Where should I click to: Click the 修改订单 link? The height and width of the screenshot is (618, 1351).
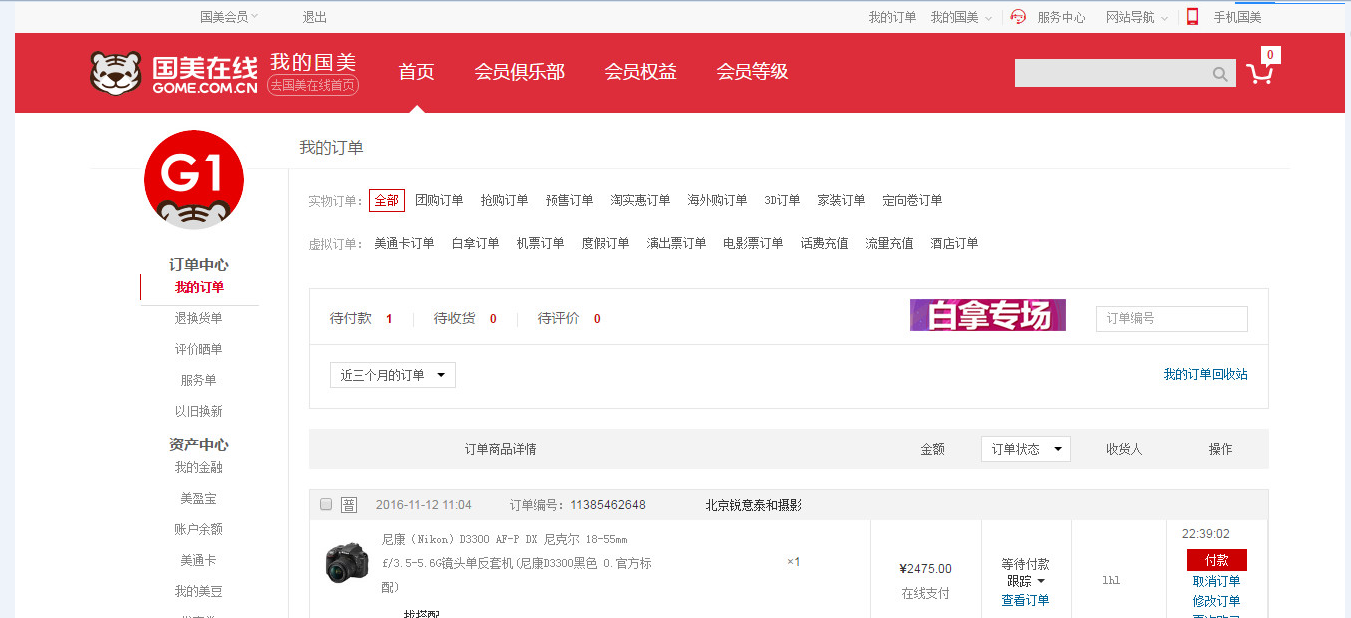click(x=1217, y=601)
